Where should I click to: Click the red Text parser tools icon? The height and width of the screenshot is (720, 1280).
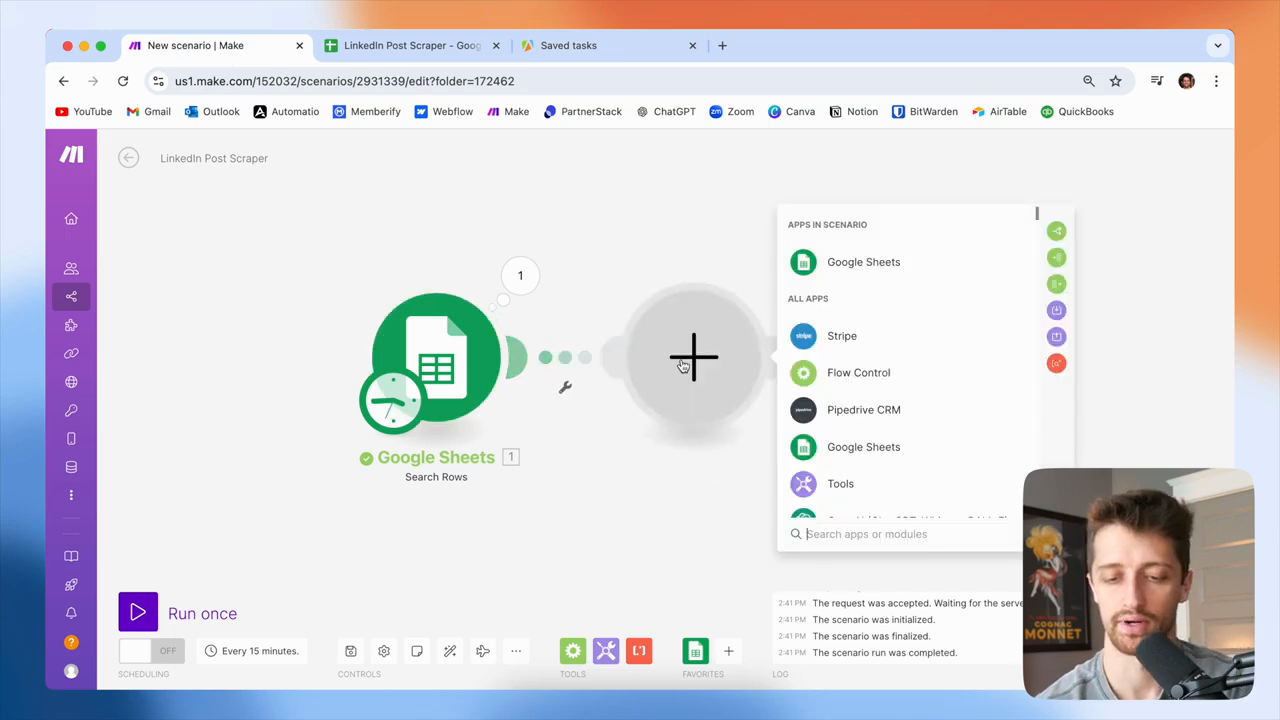point(639,651)
